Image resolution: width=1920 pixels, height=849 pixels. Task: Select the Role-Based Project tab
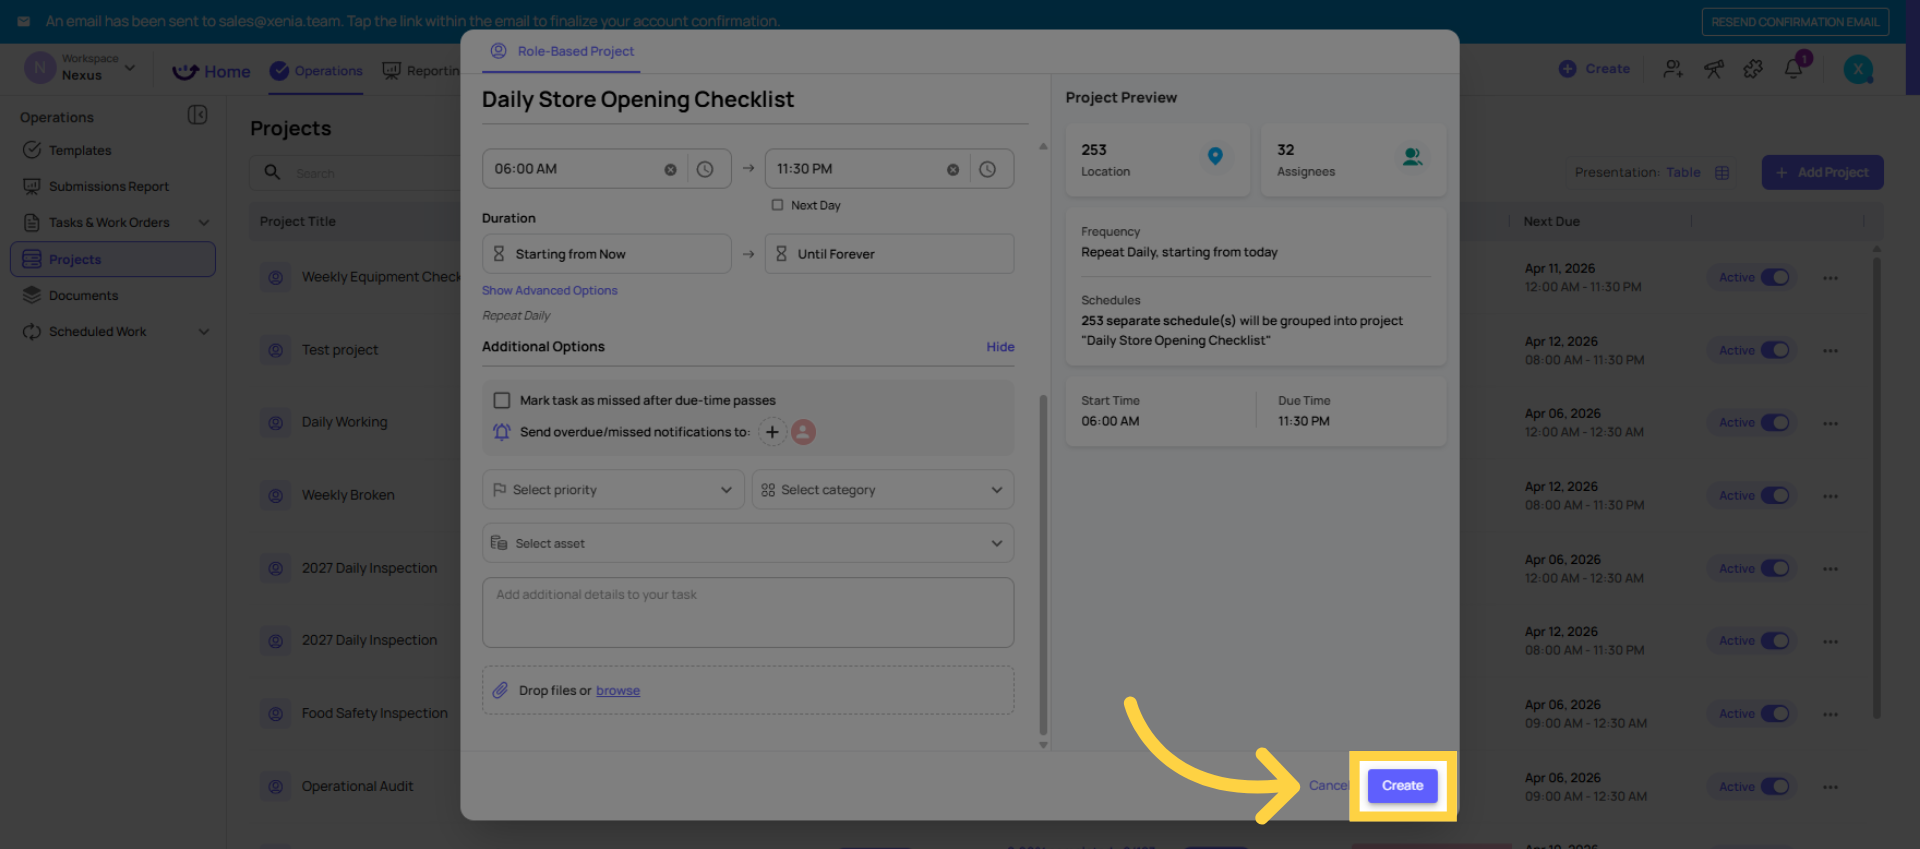point(562,51)
